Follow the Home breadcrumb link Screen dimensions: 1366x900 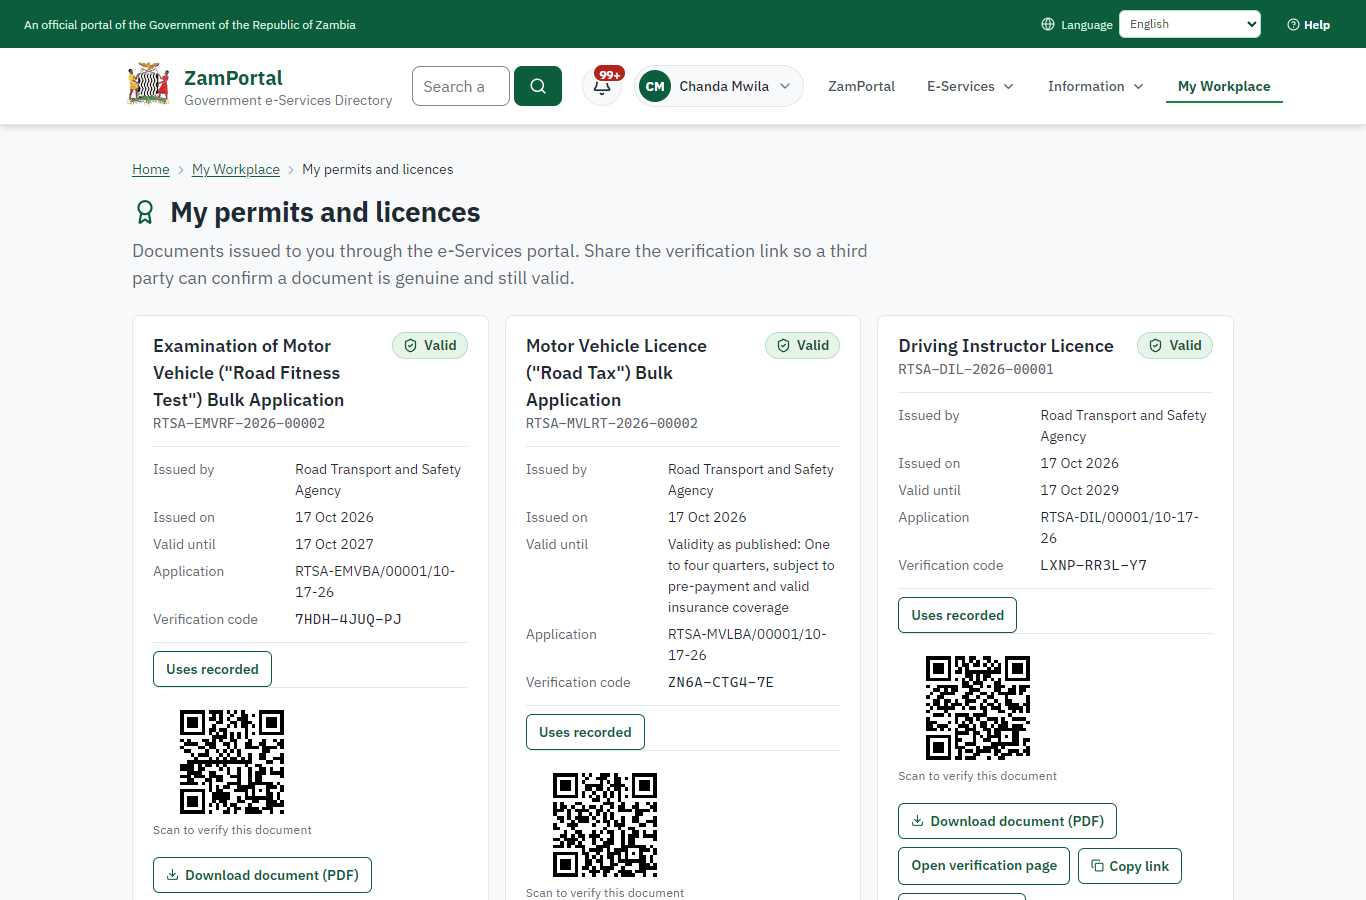151,169
